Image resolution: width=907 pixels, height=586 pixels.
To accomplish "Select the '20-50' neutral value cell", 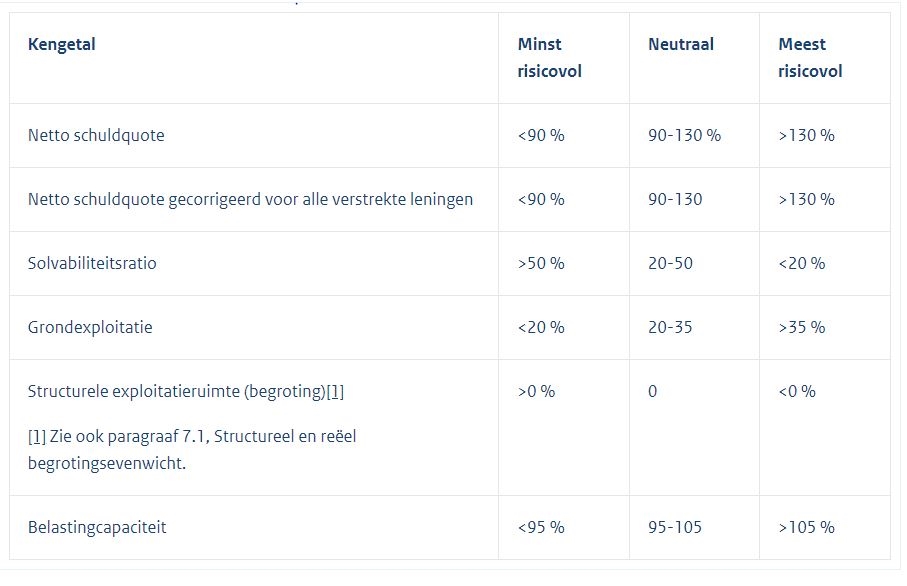I will coord(670,263).
